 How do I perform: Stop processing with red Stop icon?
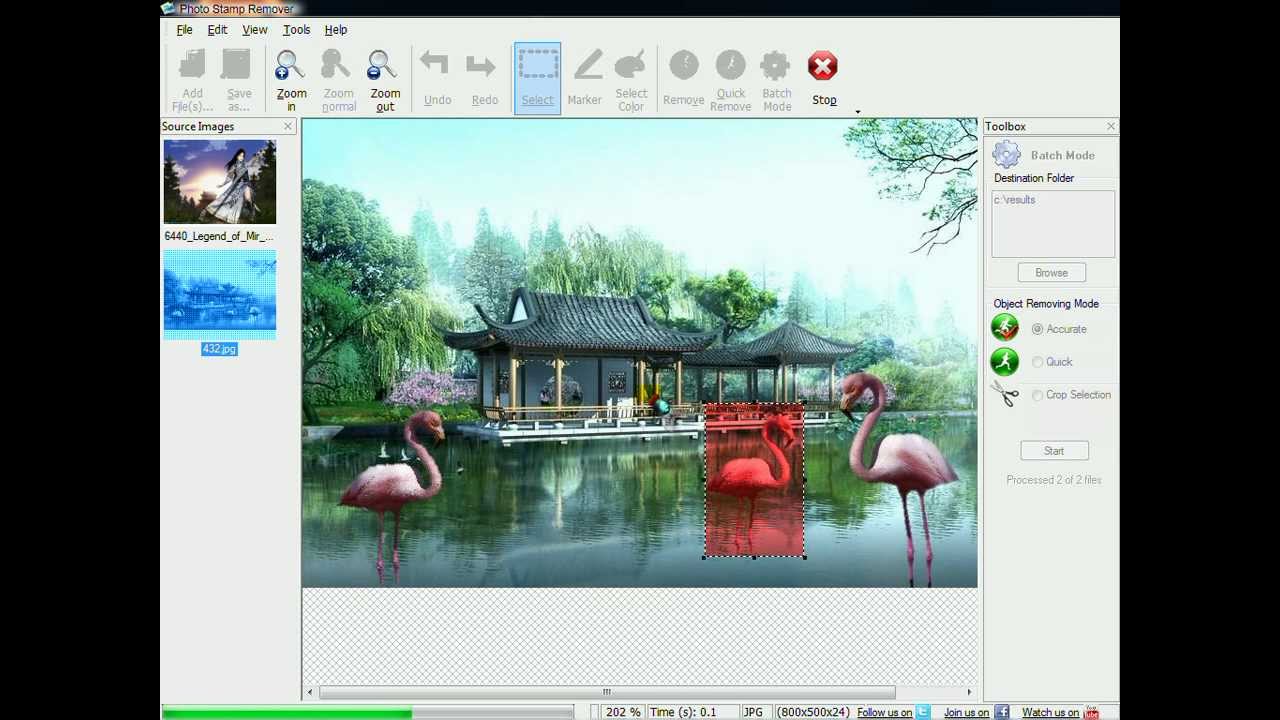[823, 66]
